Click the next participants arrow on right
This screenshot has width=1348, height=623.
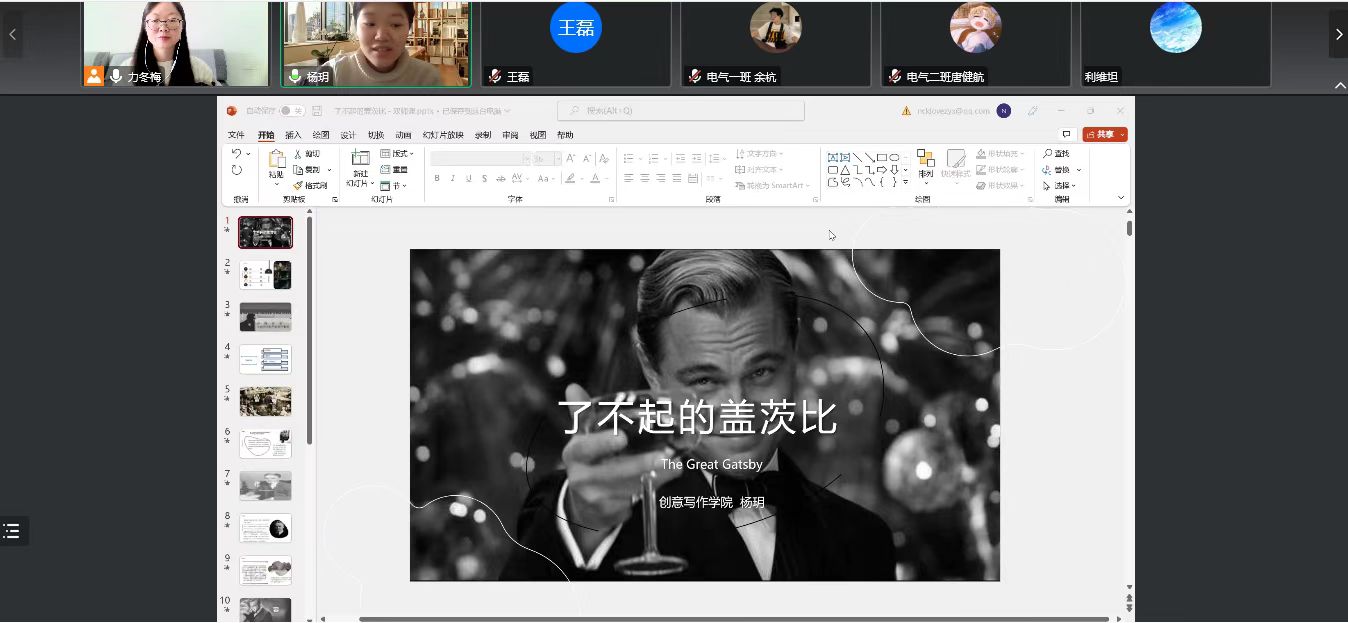pos(1338,35)
